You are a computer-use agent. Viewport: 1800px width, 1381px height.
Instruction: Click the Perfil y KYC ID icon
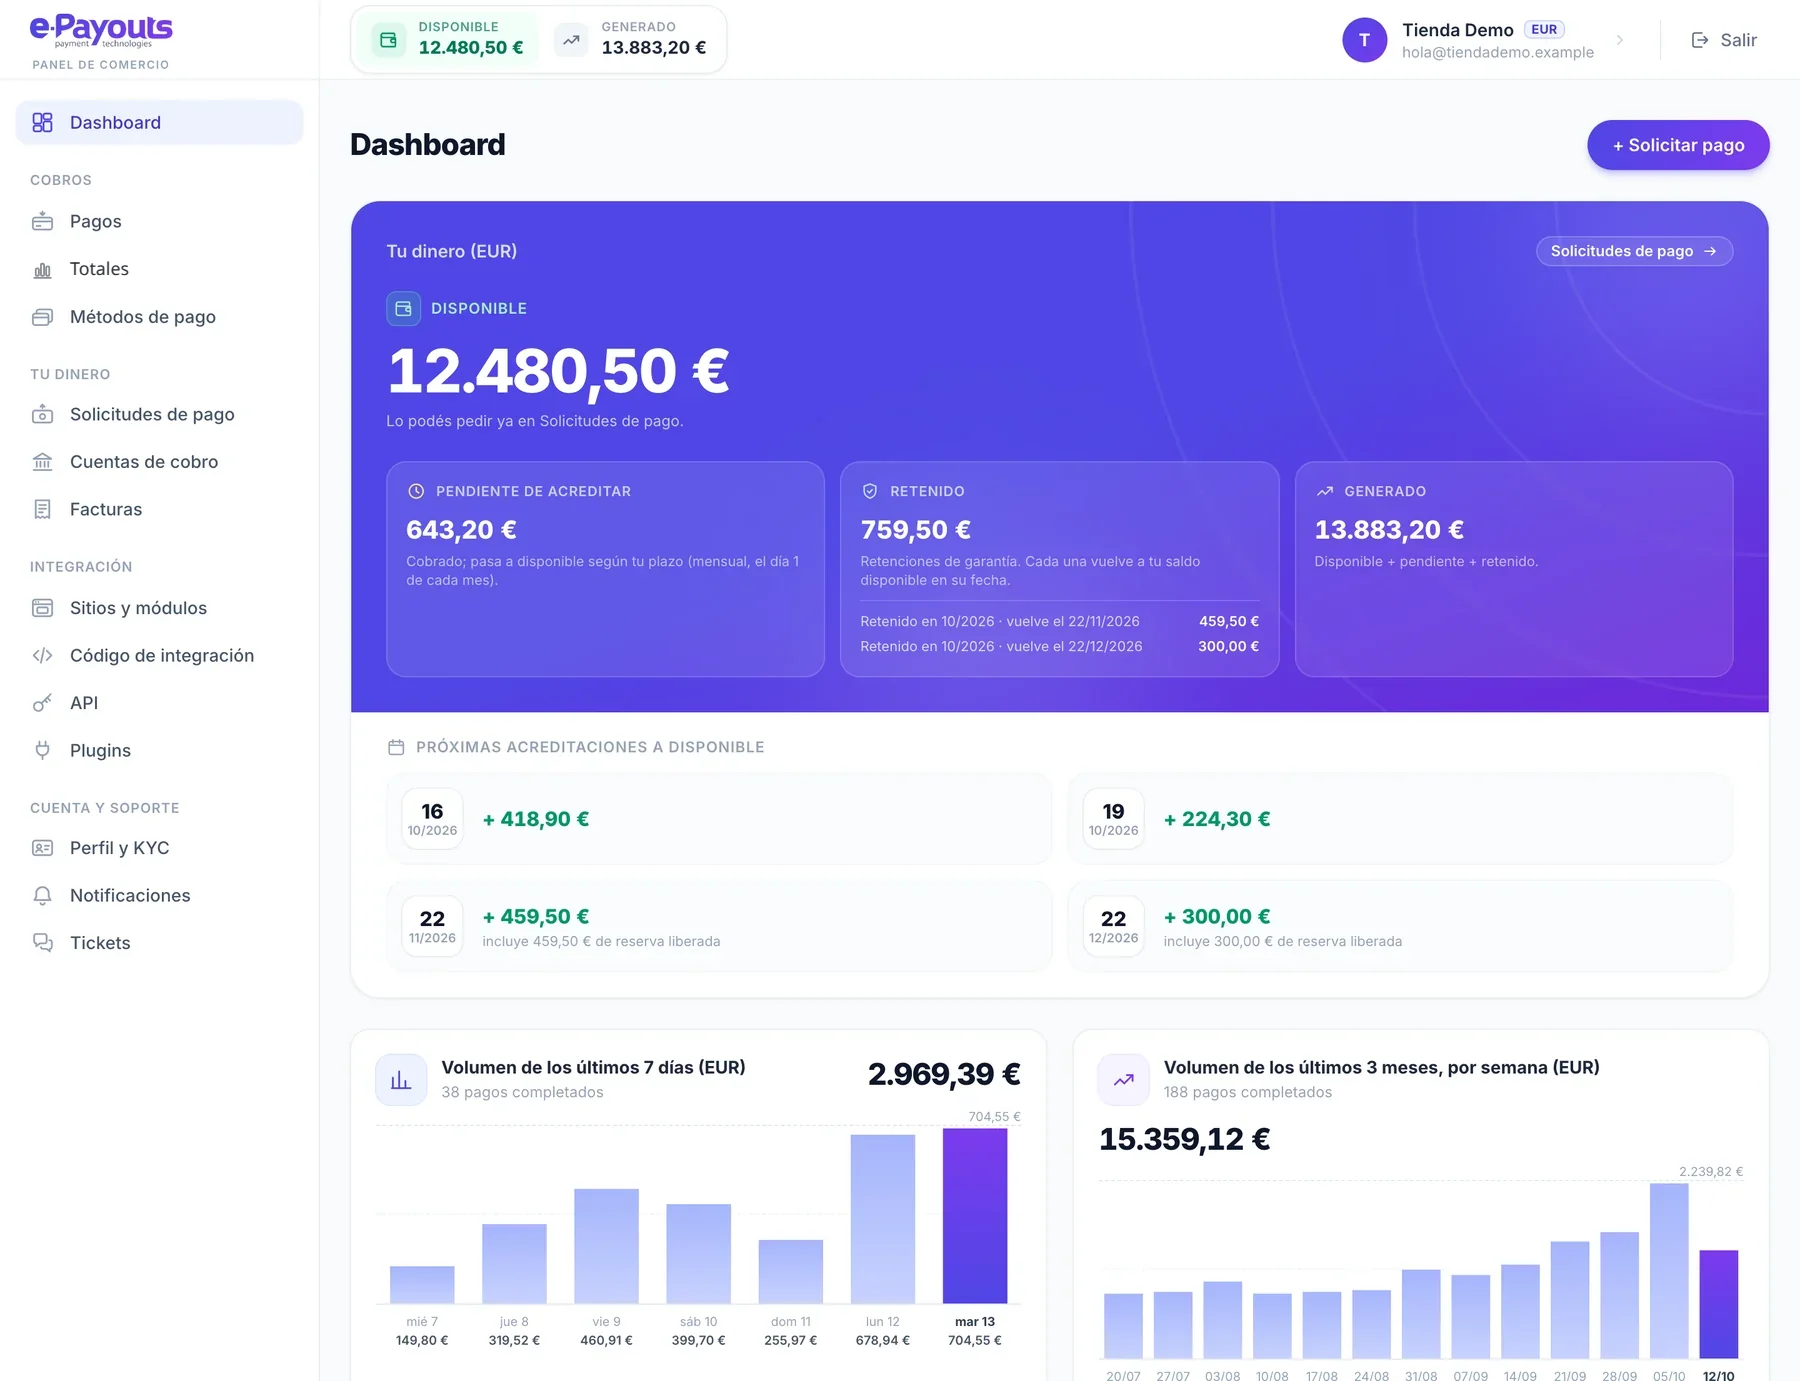click(42, 848)
